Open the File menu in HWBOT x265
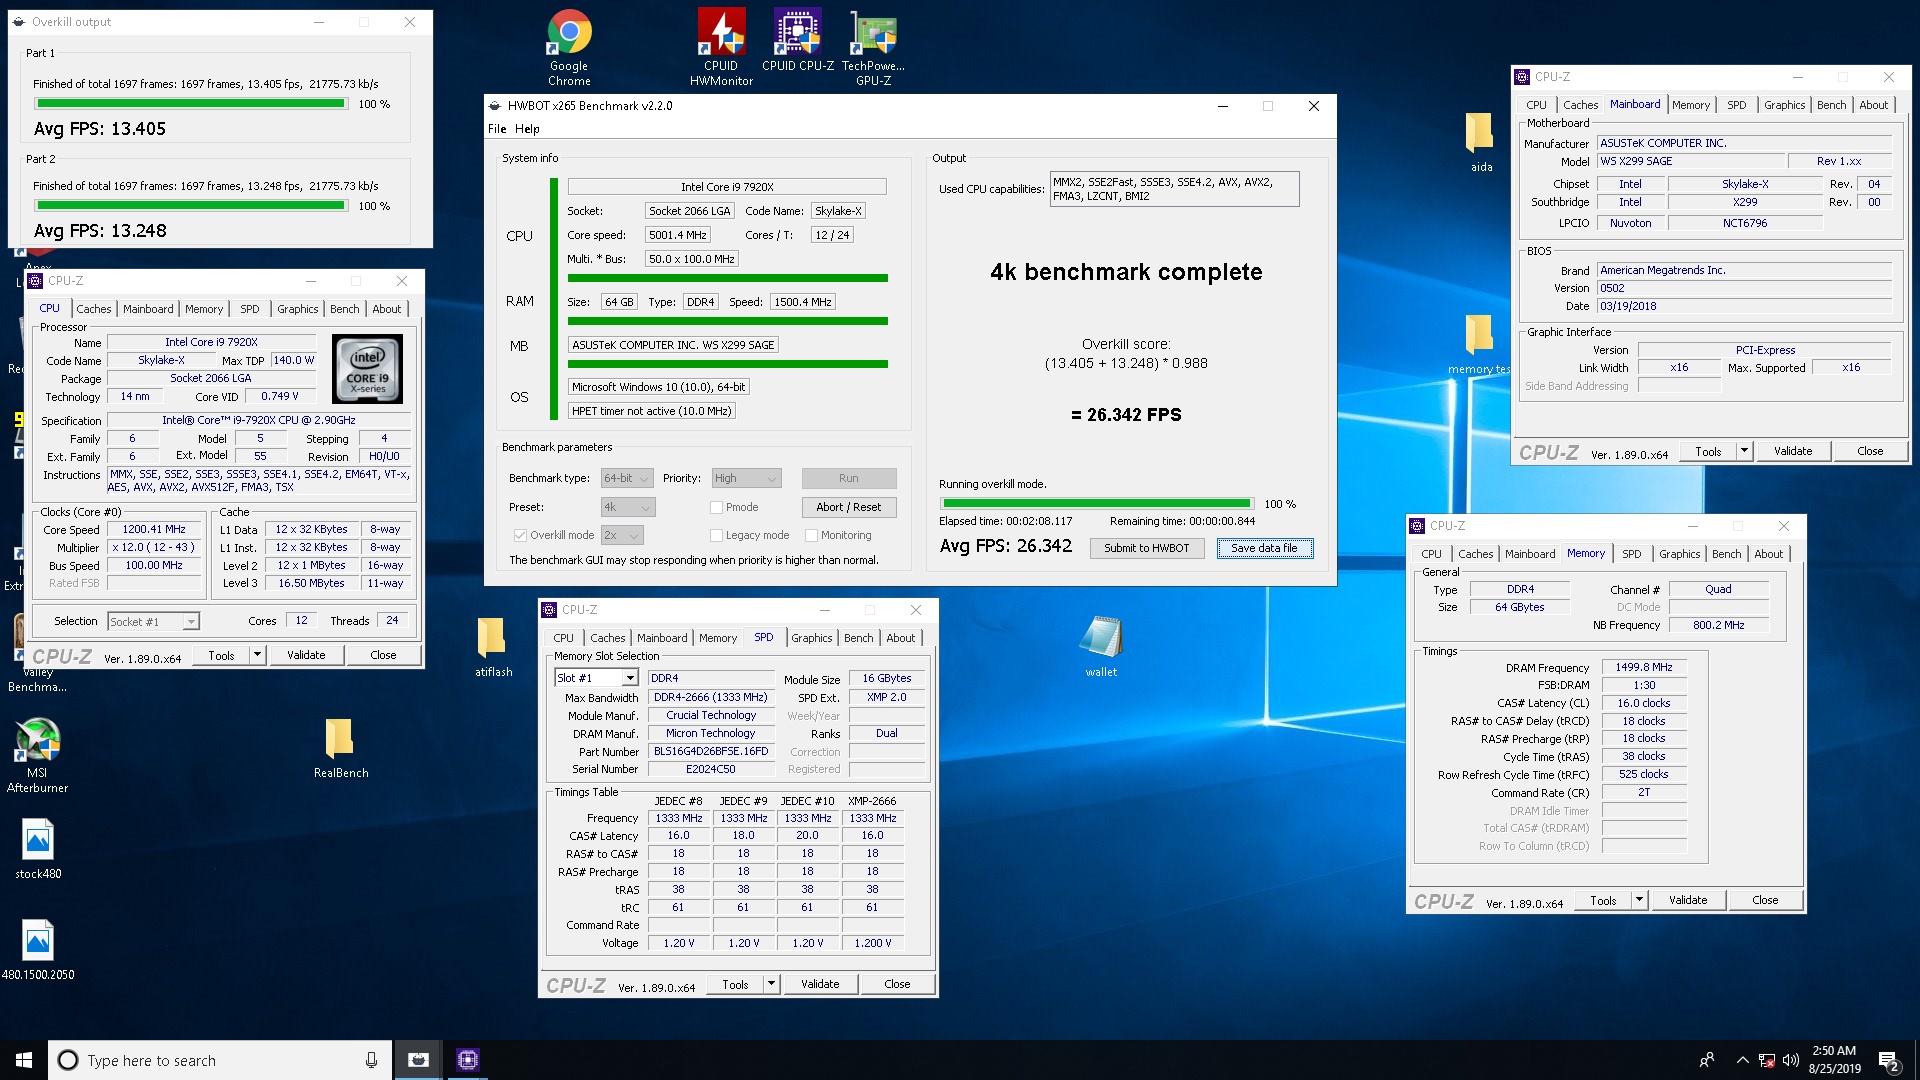 tap(497, 129)
